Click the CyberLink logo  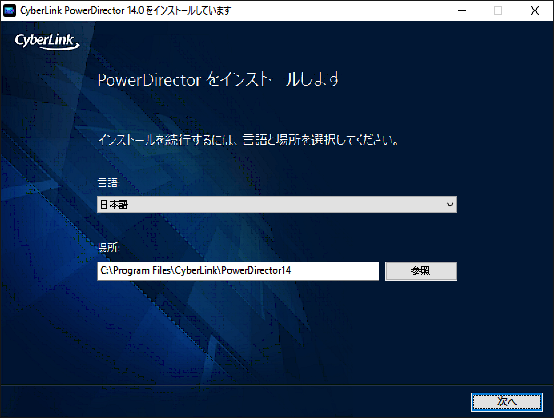[47, 41]
